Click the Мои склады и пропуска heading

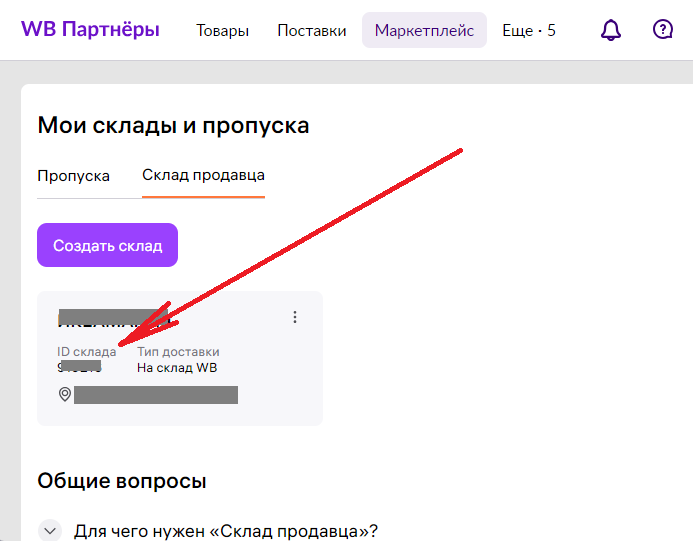173,126
